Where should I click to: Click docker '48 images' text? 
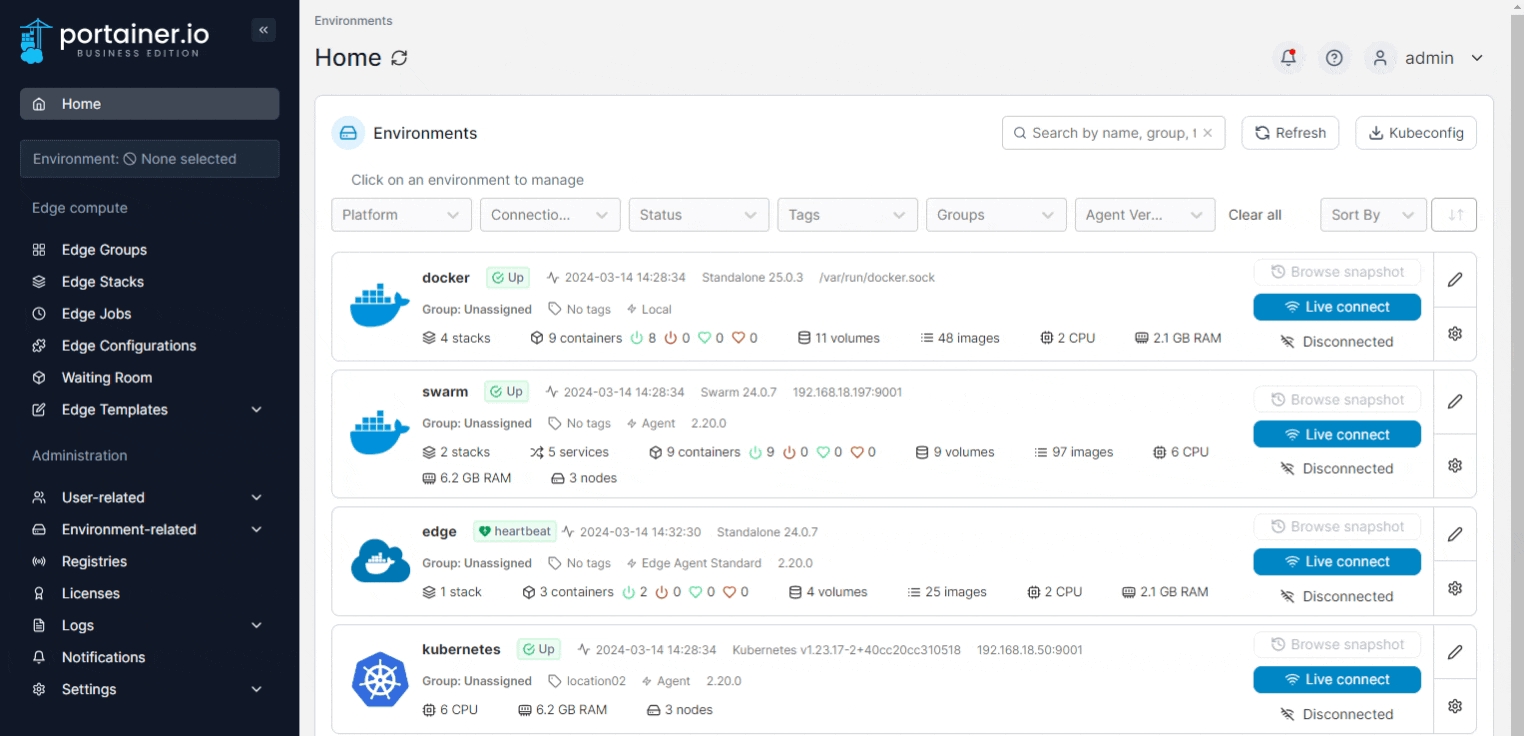[969, 339]
